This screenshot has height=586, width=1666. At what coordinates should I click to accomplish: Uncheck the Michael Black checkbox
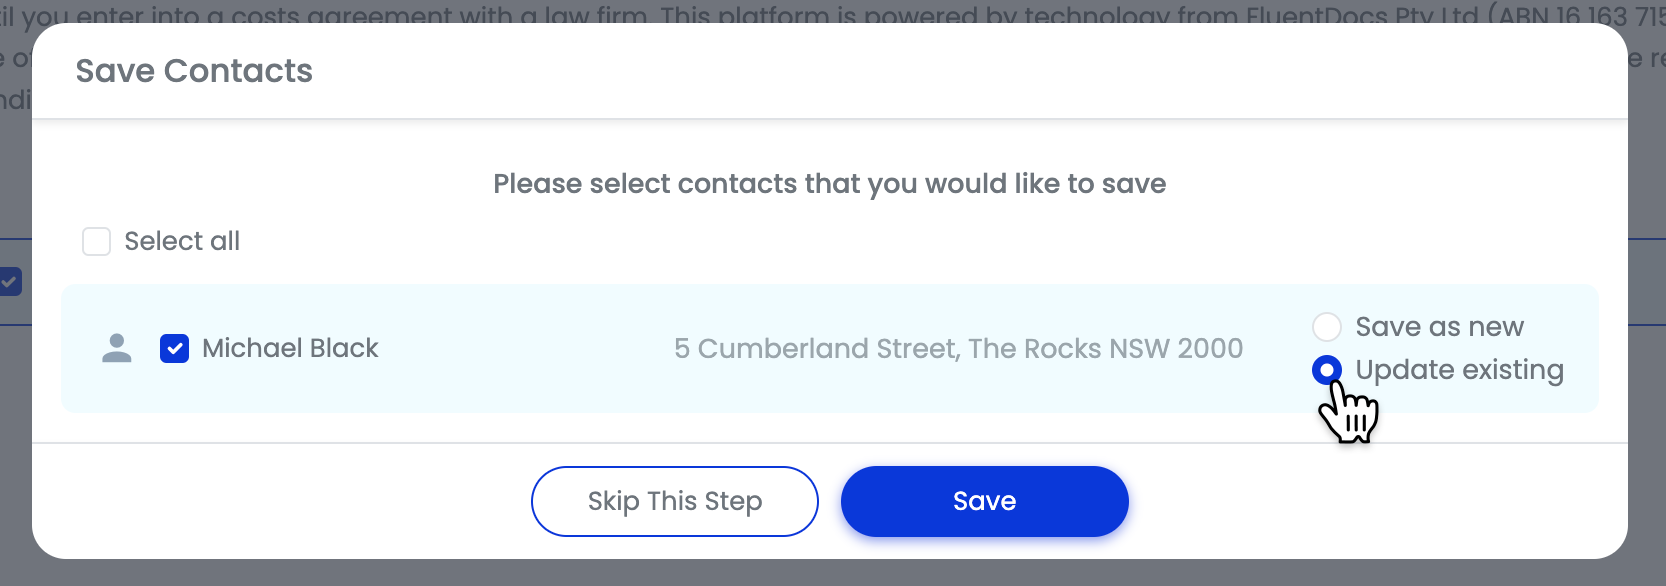(175, 348)
